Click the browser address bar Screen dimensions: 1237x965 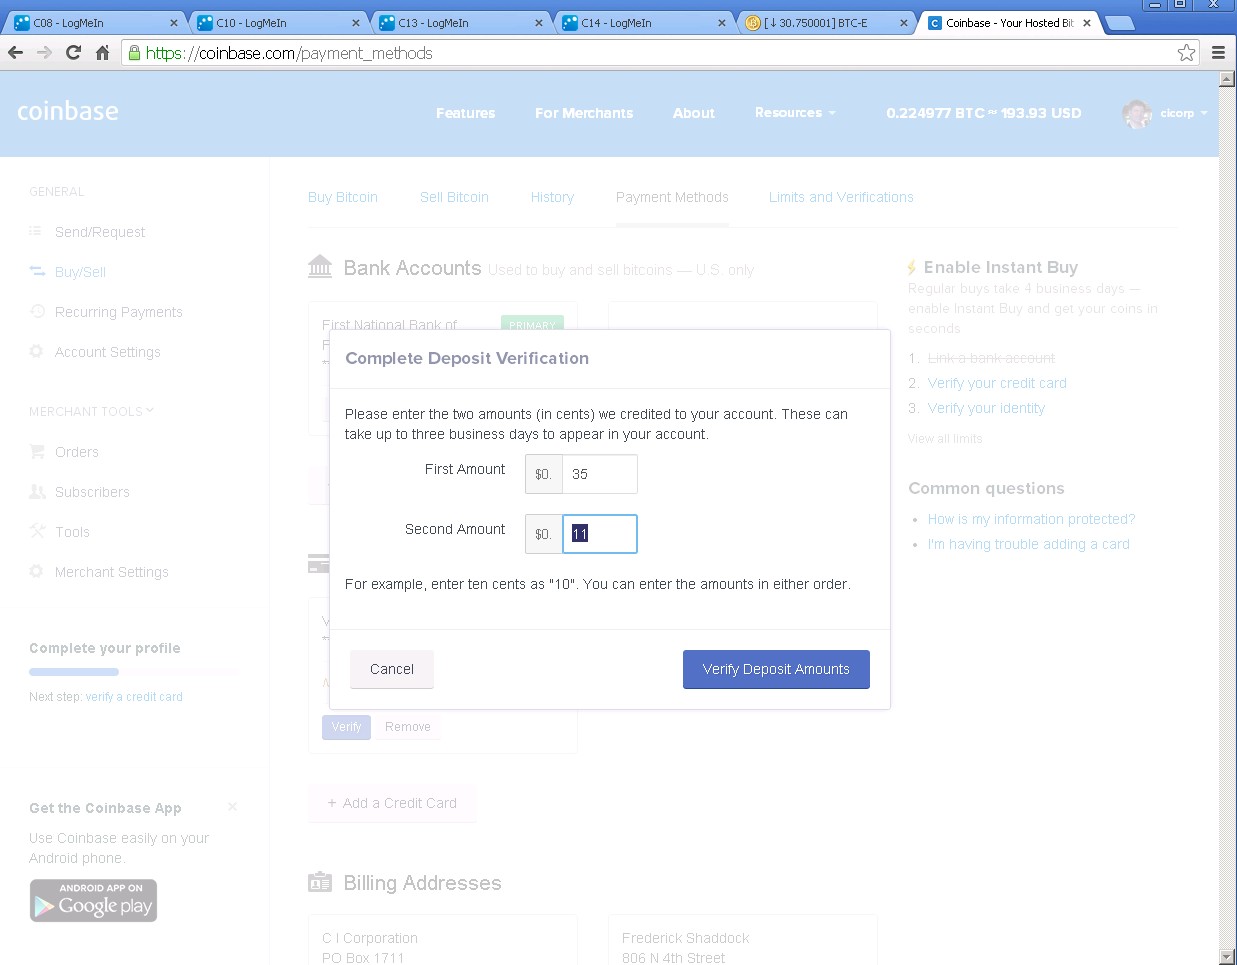[x=660, y=53]
